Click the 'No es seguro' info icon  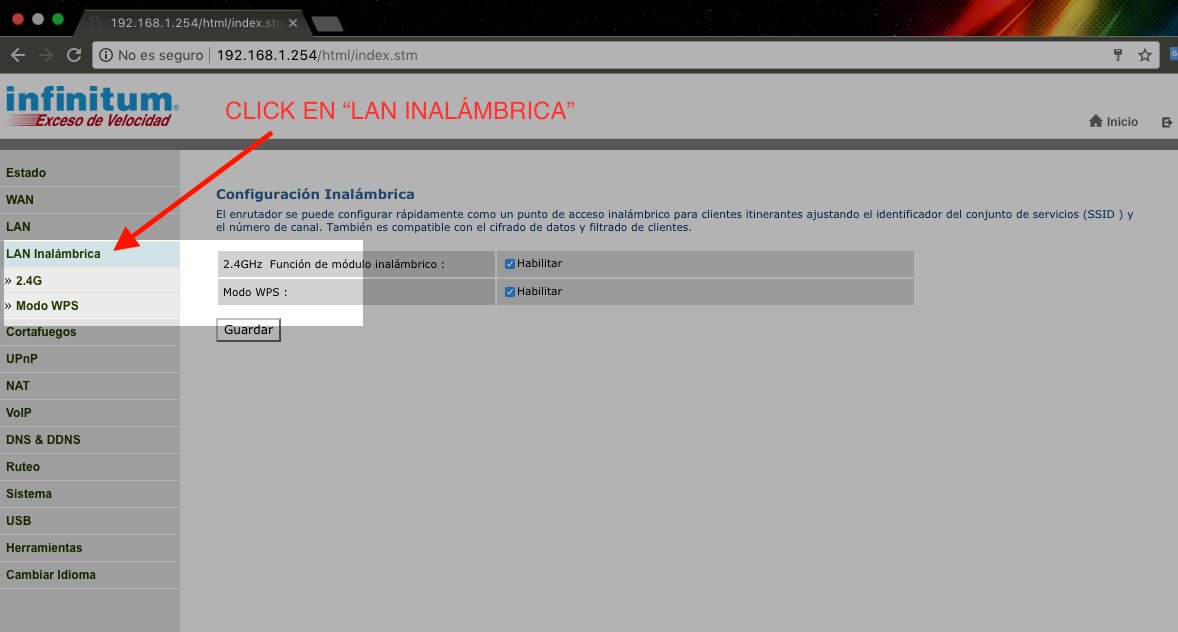pos(106,55)
